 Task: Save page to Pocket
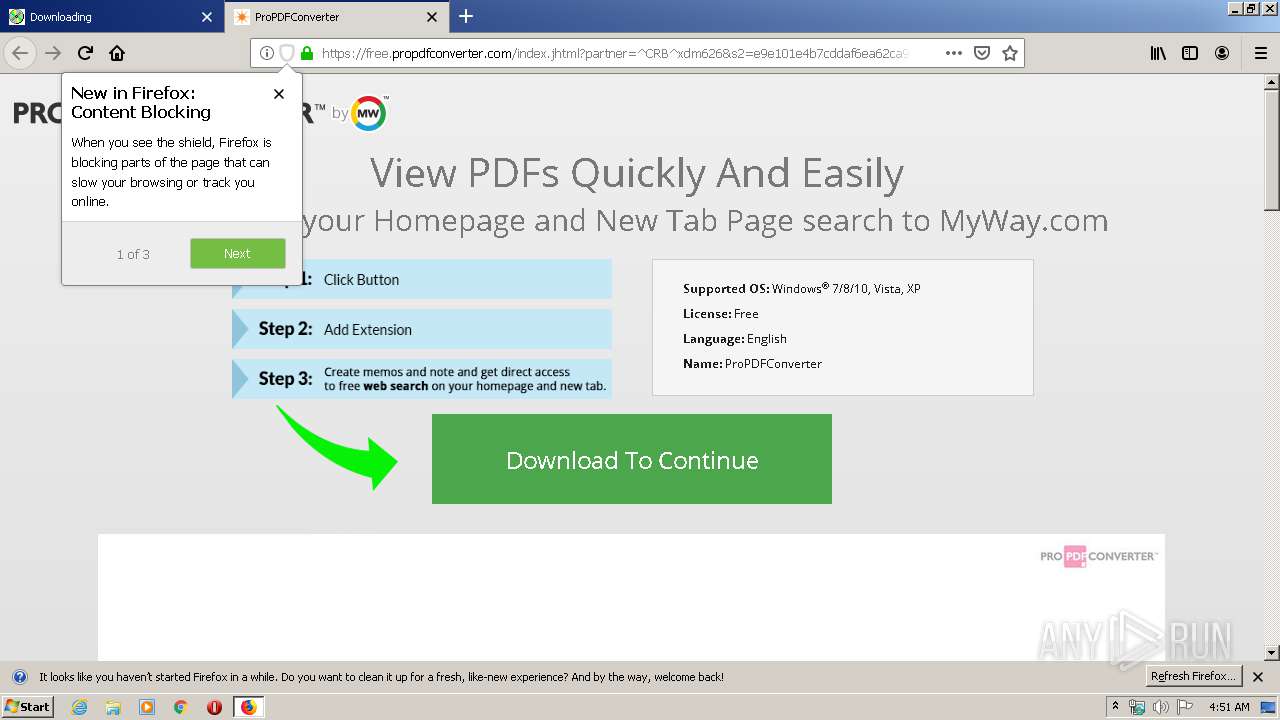pyautogui.click(x=982, y=53)
